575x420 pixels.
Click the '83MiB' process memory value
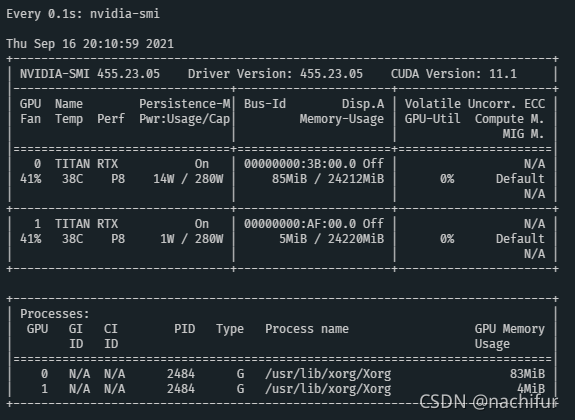pyautogui.click(x=527, y=374)
